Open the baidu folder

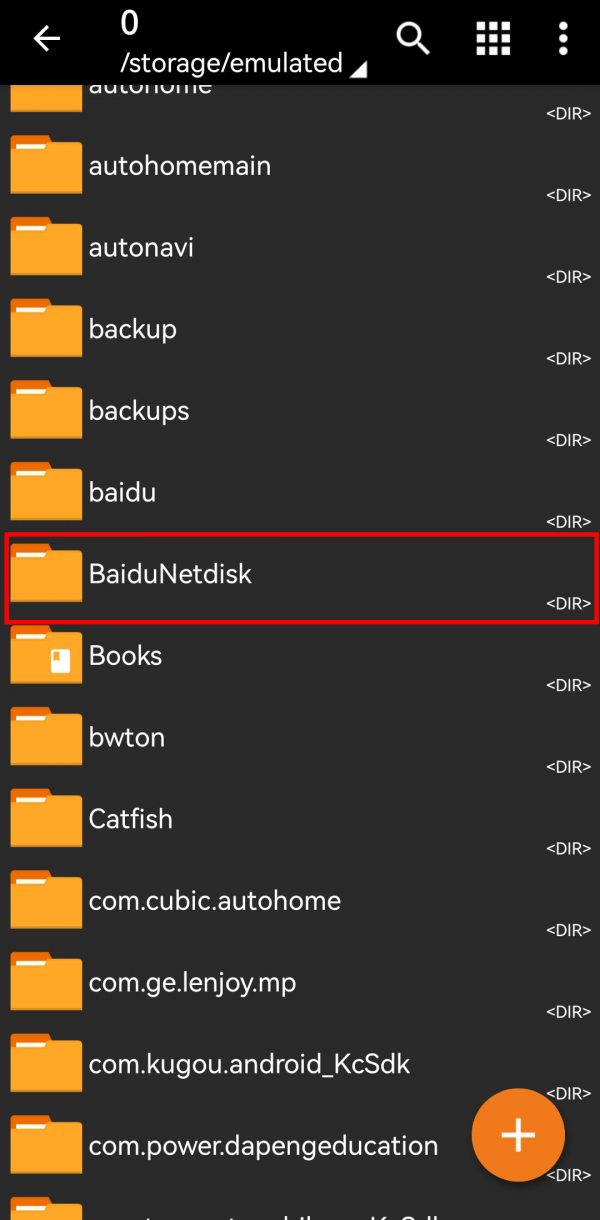coord(122,492)
